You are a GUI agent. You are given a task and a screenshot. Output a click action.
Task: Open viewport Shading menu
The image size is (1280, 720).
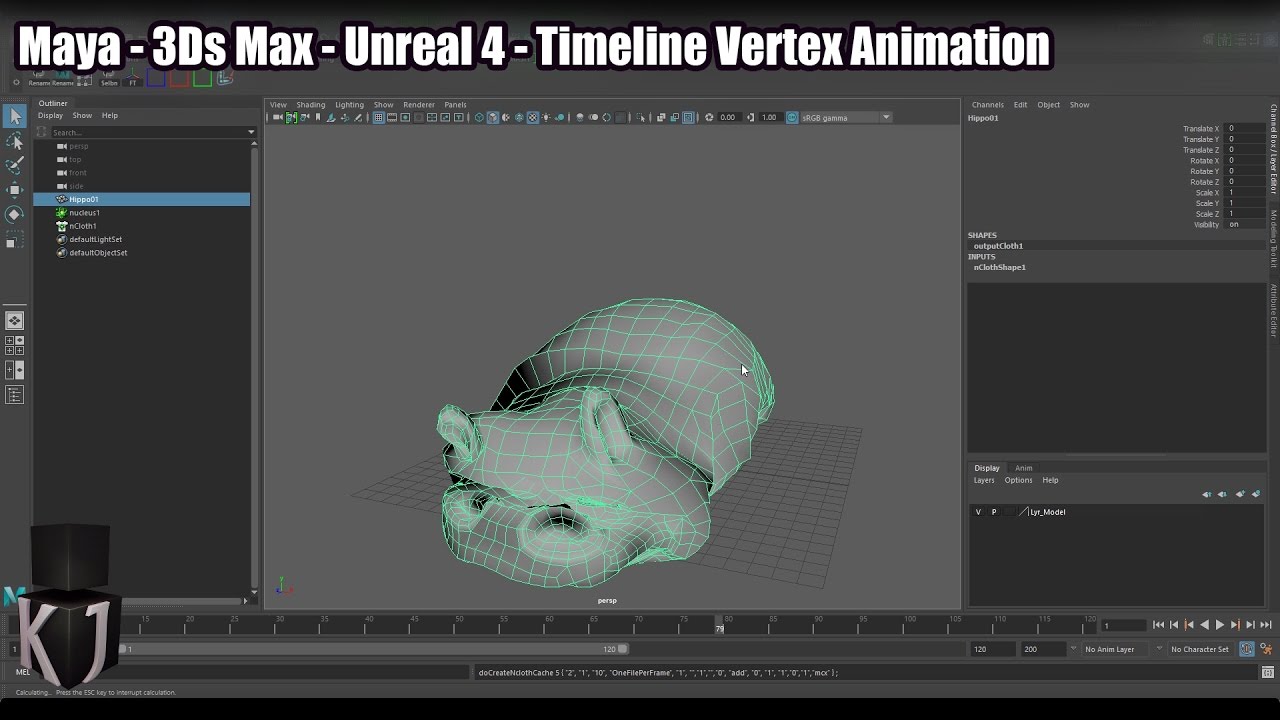point(310,105)
